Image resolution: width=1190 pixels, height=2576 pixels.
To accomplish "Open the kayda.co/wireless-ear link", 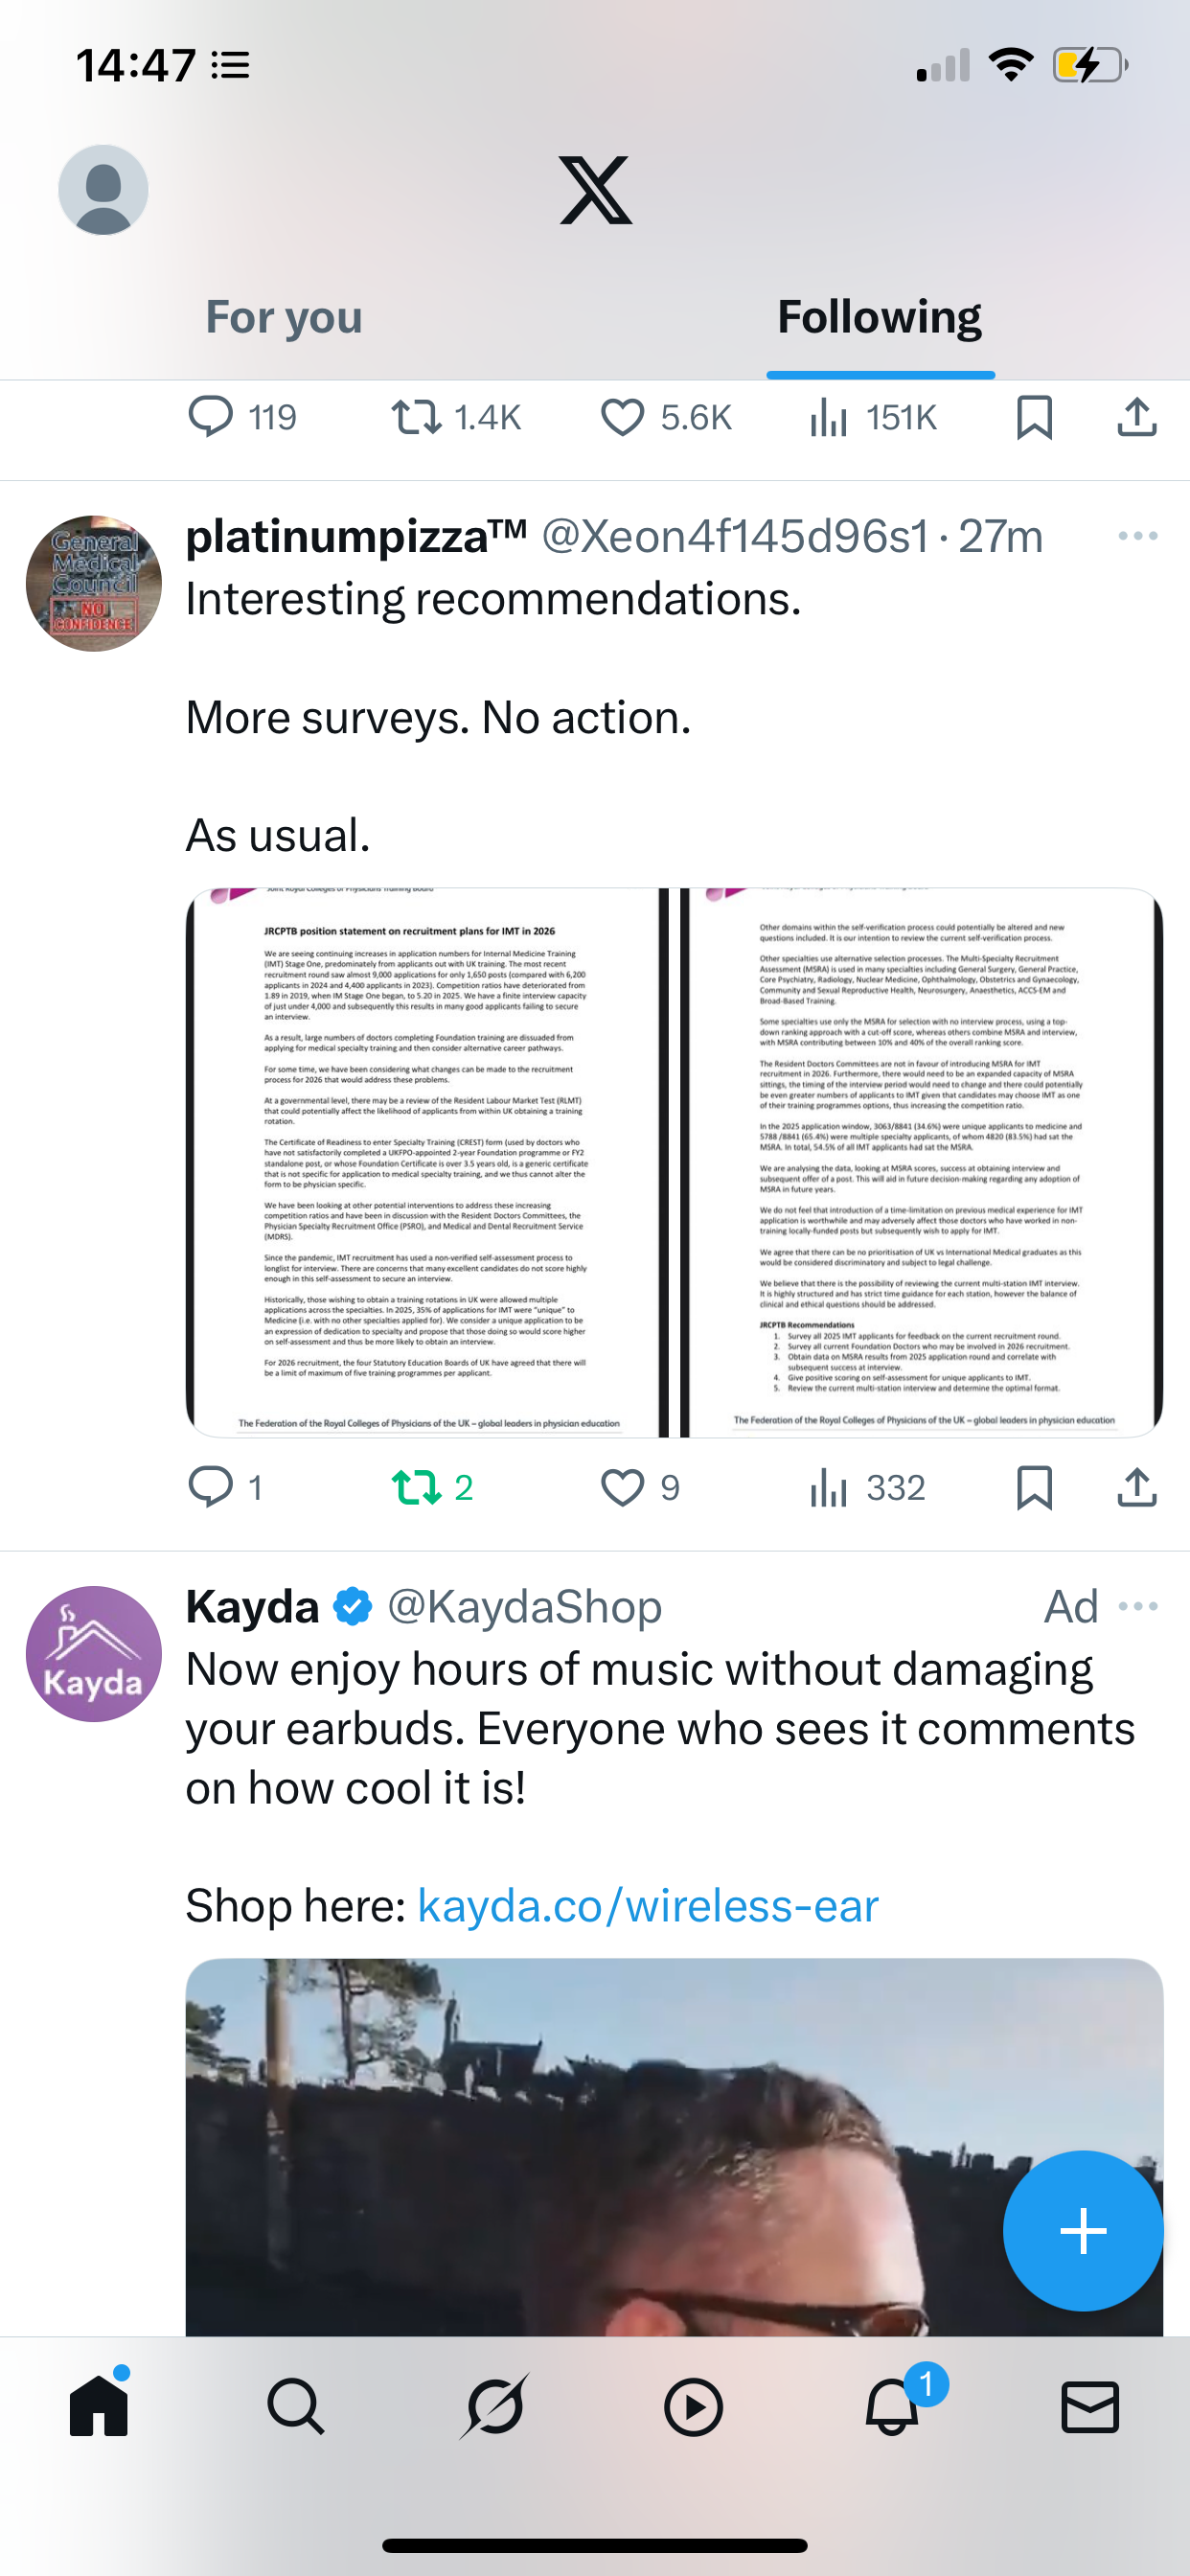I will coord(648,1906).
